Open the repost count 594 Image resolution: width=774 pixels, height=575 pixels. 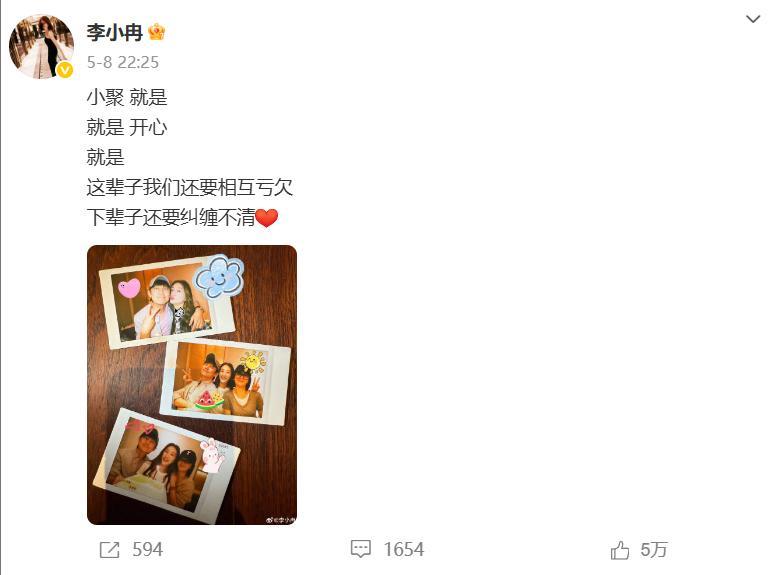click(x=148, y=549)
